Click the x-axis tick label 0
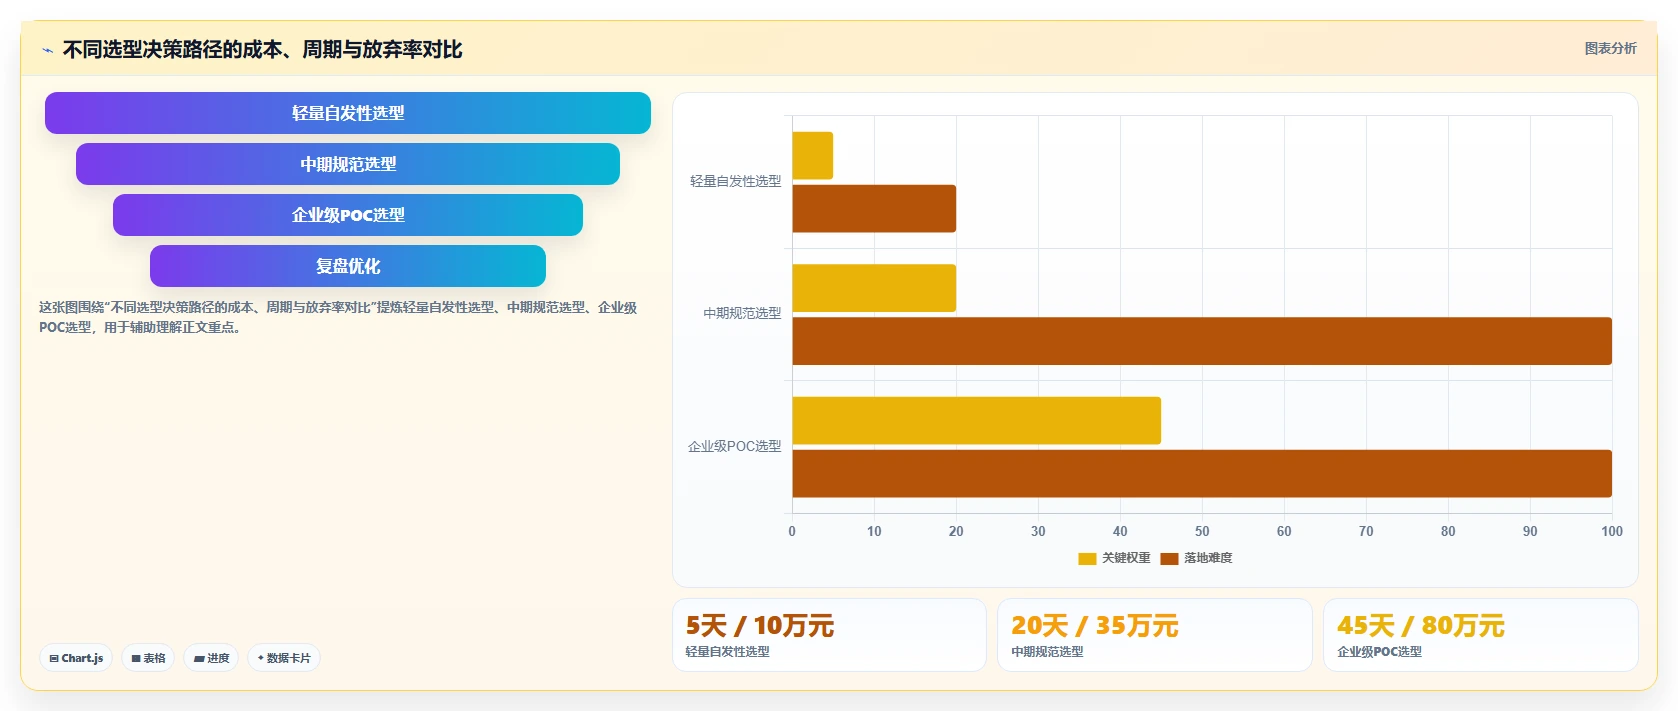Image resolution: width=1678 pixels, height=711 pixels. [792, 531]
